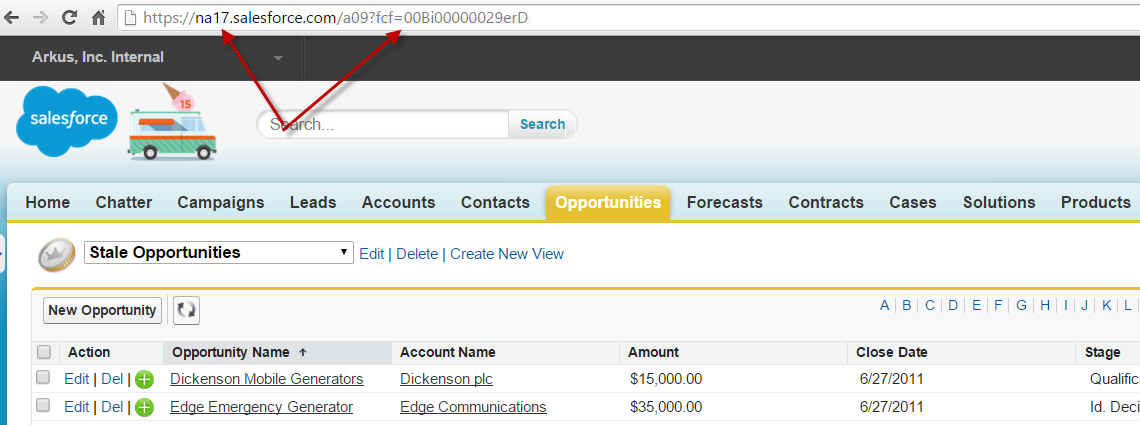This screenshot has height=425, width=1140.
Task: Filter list by letter G
Action: pos(1021,305)
